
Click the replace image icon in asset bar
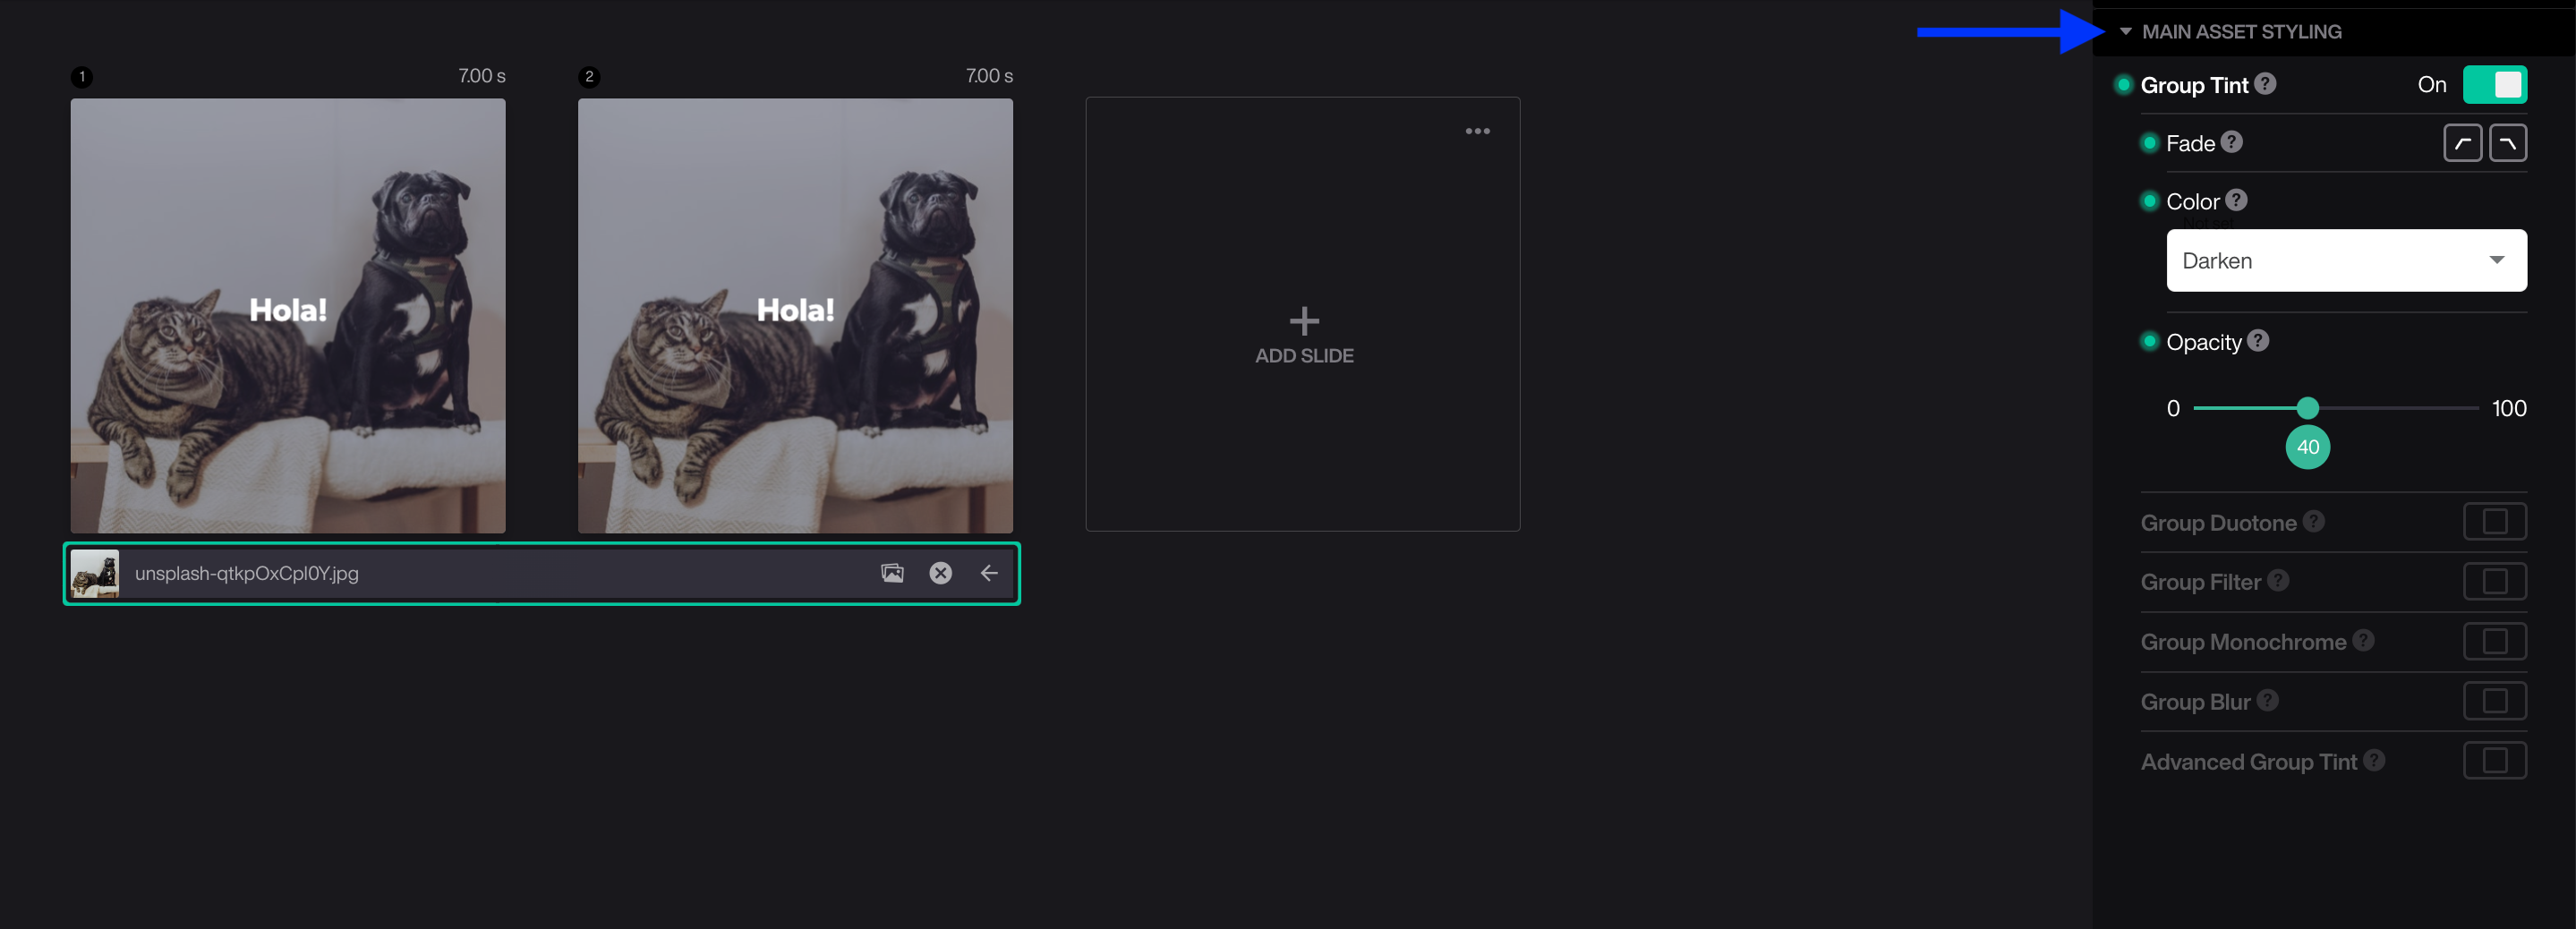891,573
